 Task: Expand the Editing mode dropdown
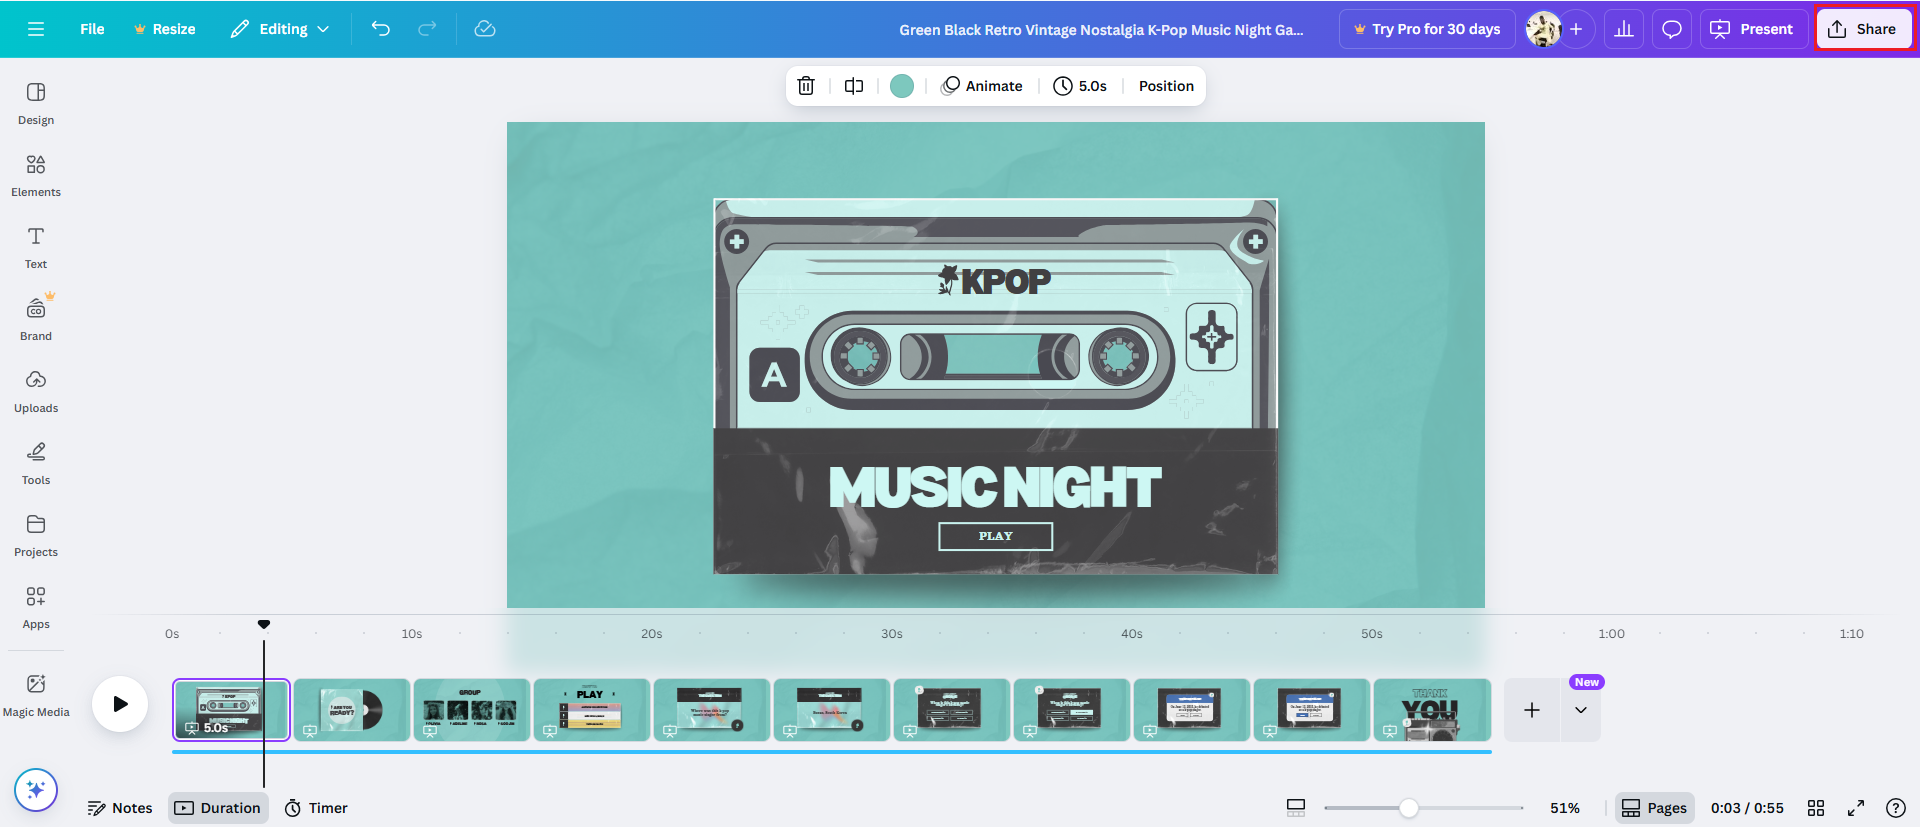pos(280,29)
